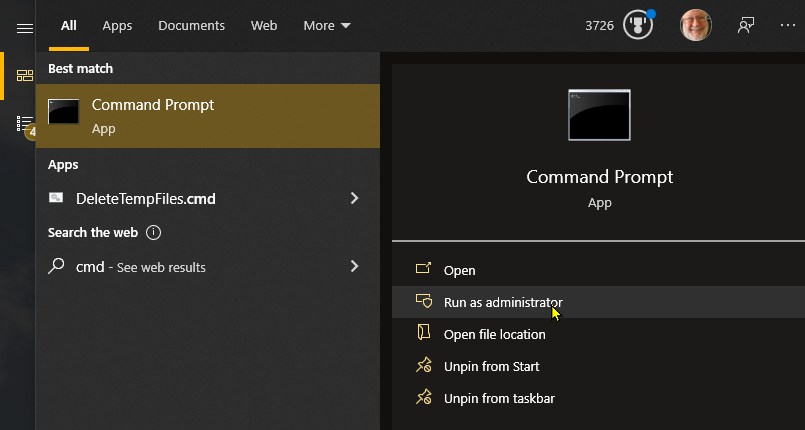Click the 3726 rewards points
This screenshot has width=805, height=430.
(599, 26)
